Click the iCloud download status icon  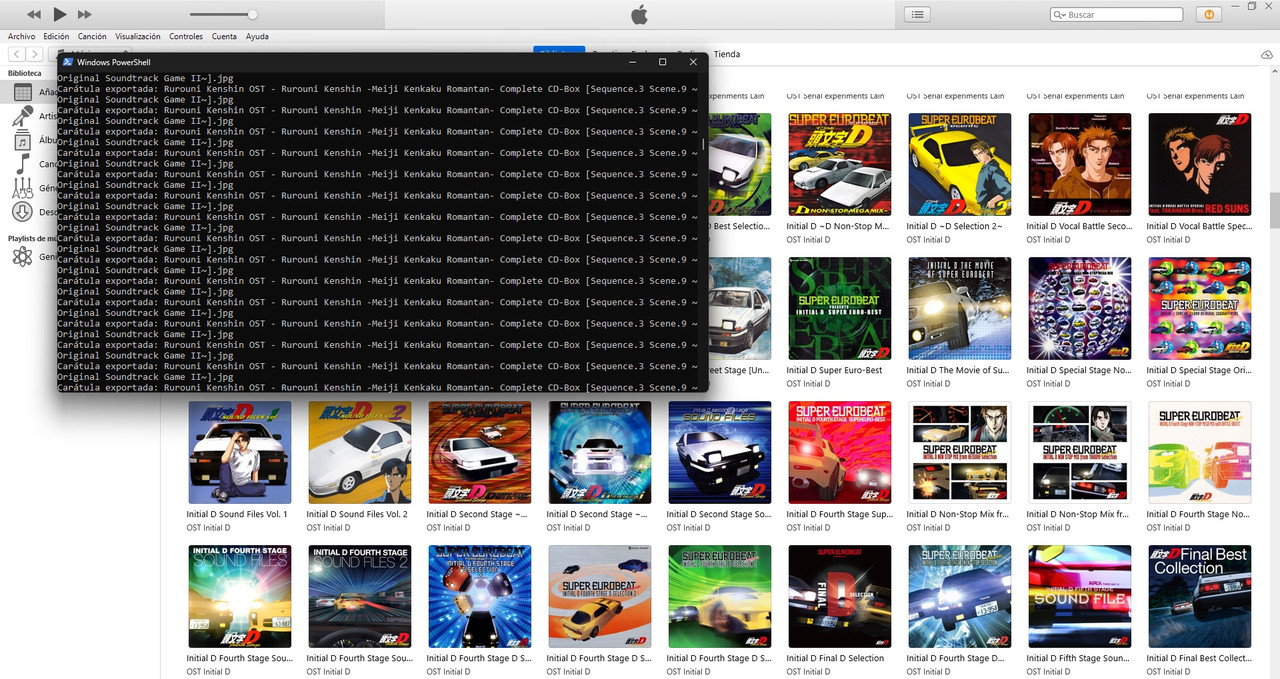(x=1267, y=54)
